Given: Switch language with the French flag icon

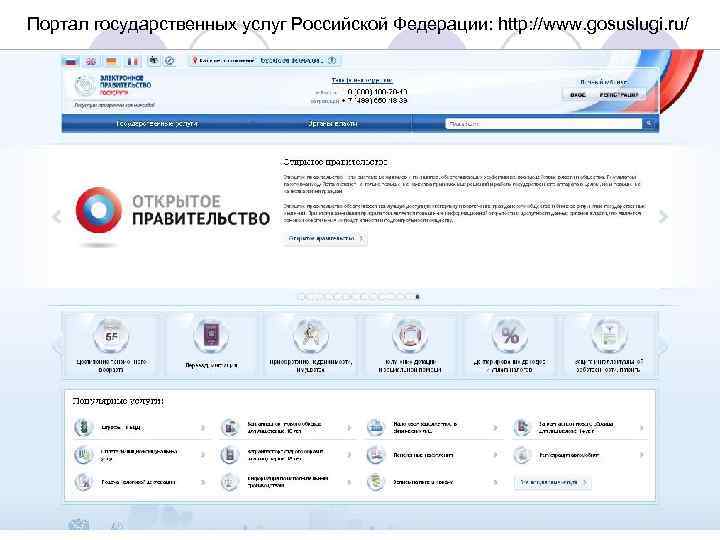Looking at the screenshot, I should 132,61.
